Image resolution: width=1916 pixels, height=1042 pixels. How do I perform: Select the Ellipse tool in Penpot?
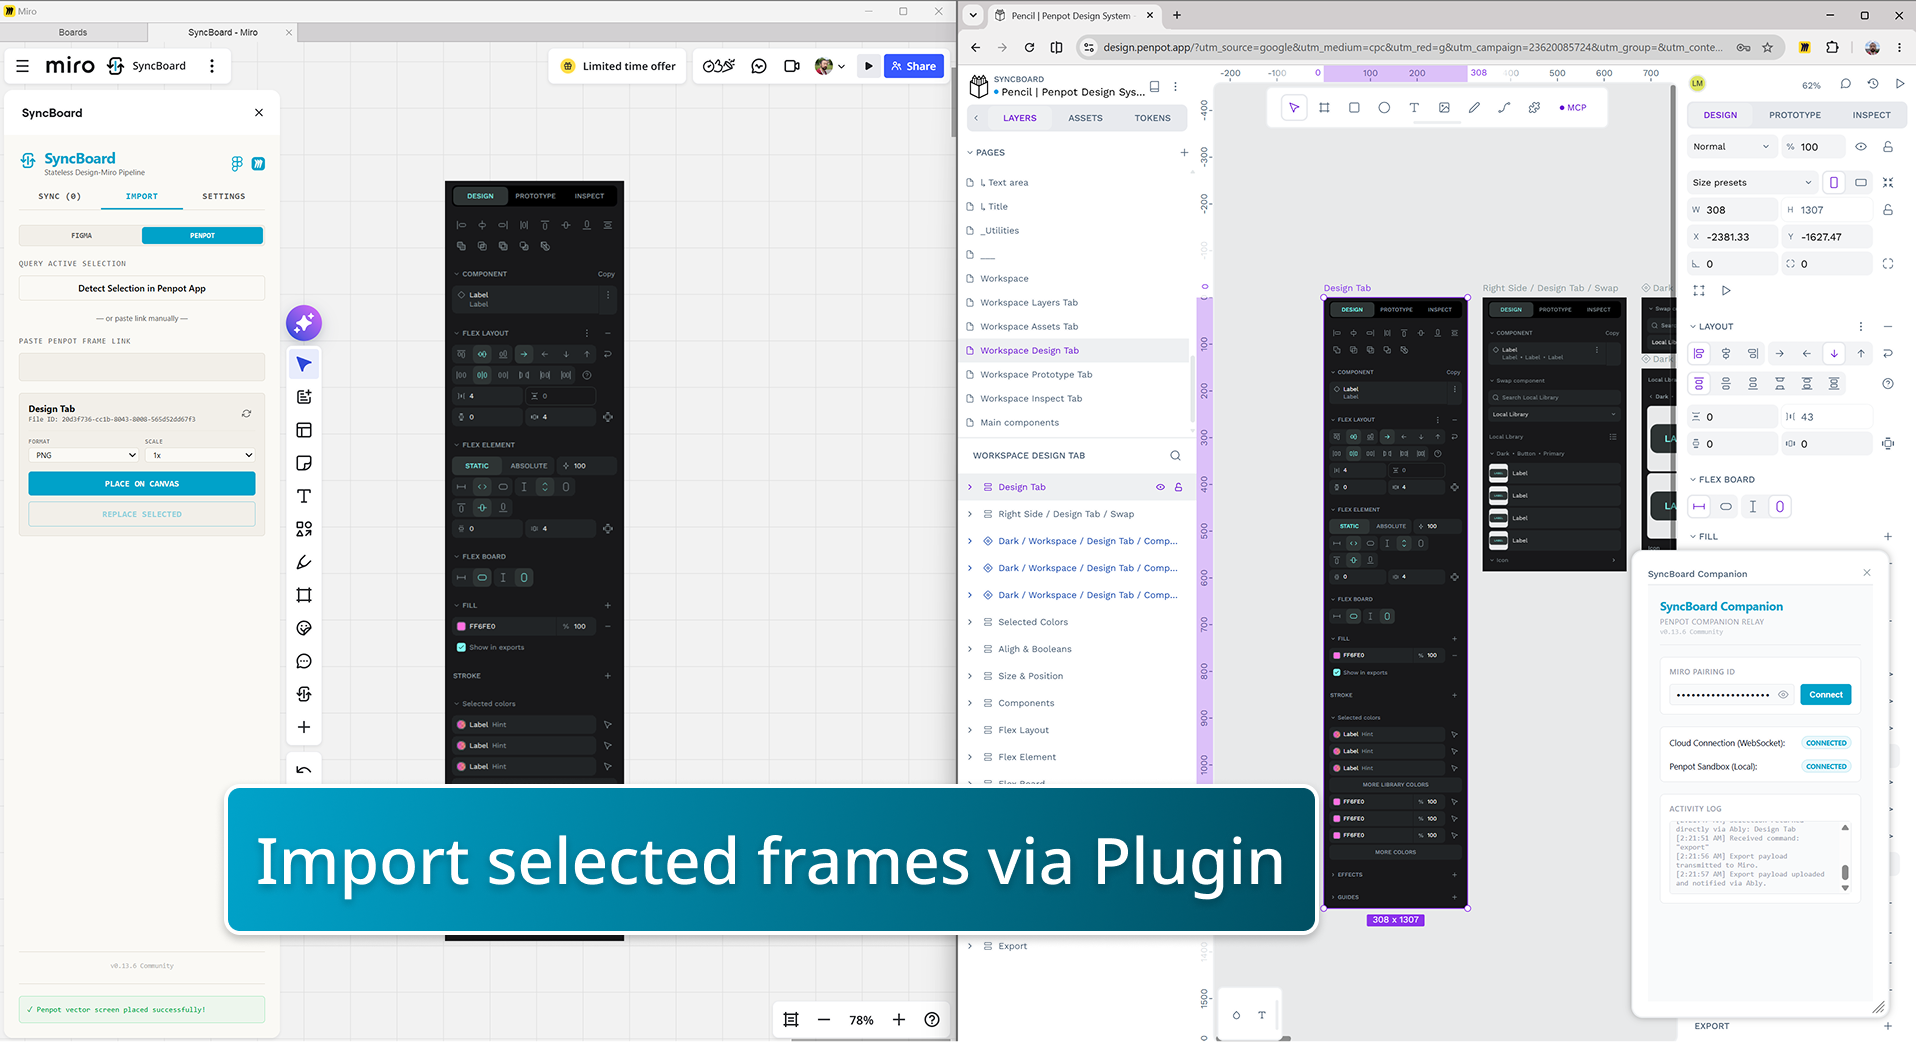[x=1384, y=108]
